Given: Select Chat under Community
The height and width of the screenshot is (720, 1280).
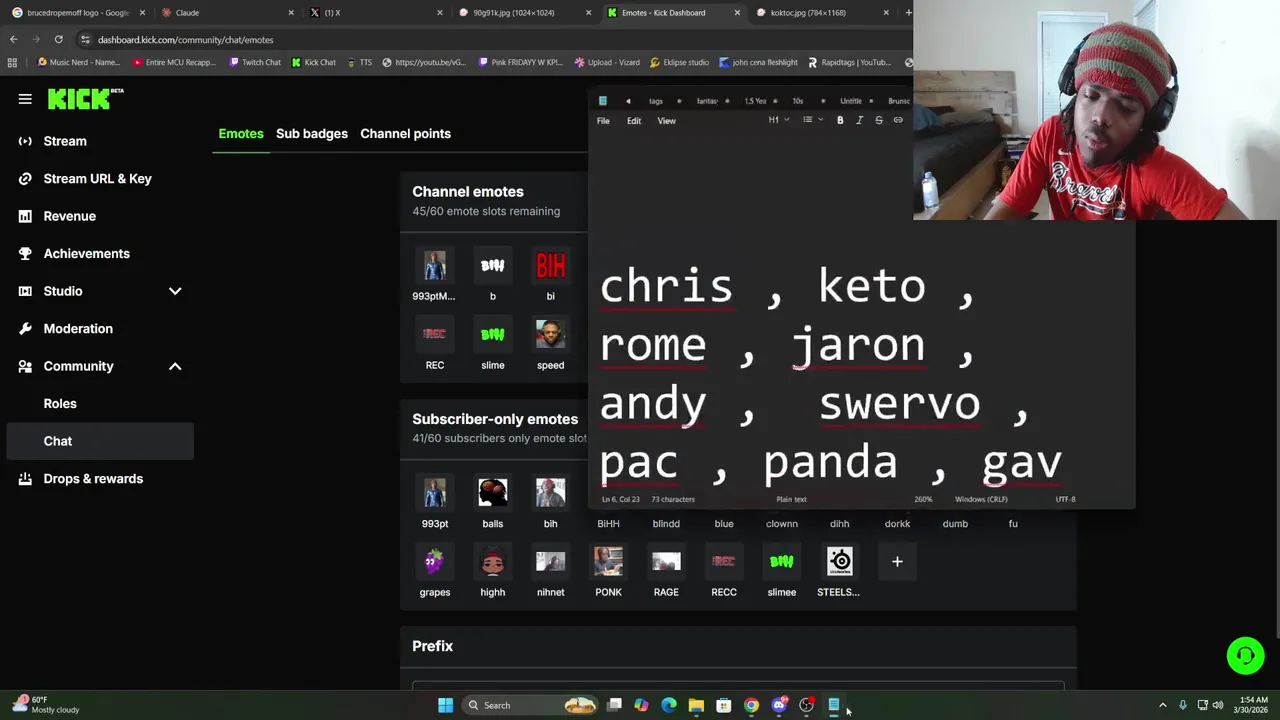Looking at the screenshot, I should 100,441.
